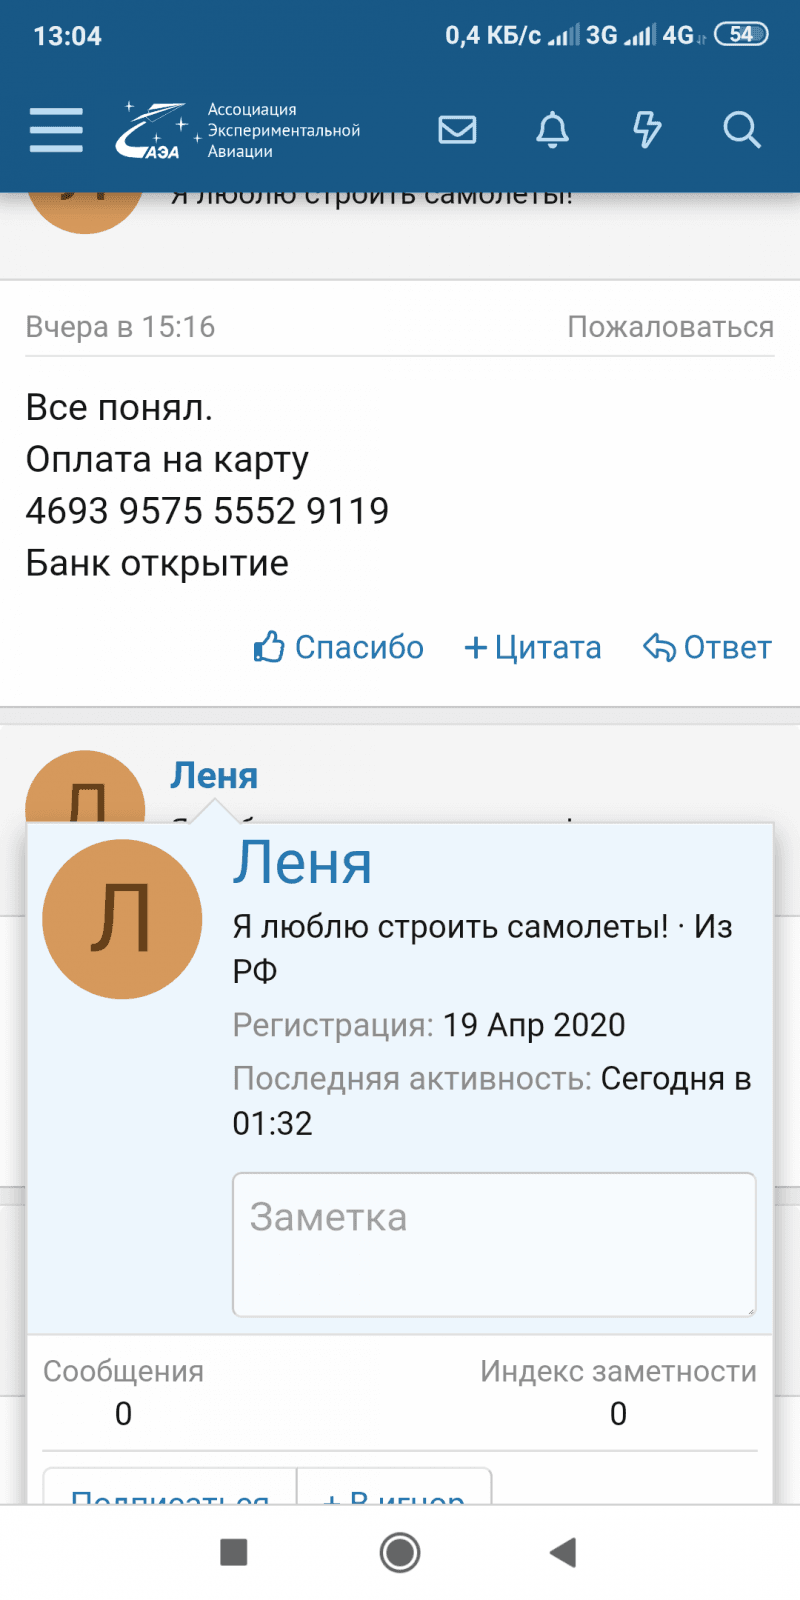Screen dimensions: 800x1600
Task: Quote the message with +Цитата
Action: tap(532, 647)
